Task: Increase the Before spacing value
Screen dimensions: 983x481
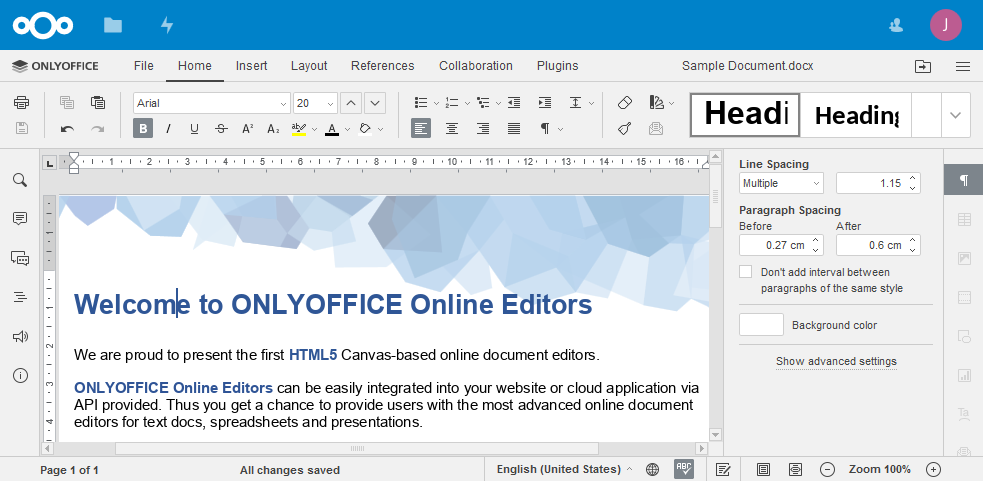Action: pos(816,240)
